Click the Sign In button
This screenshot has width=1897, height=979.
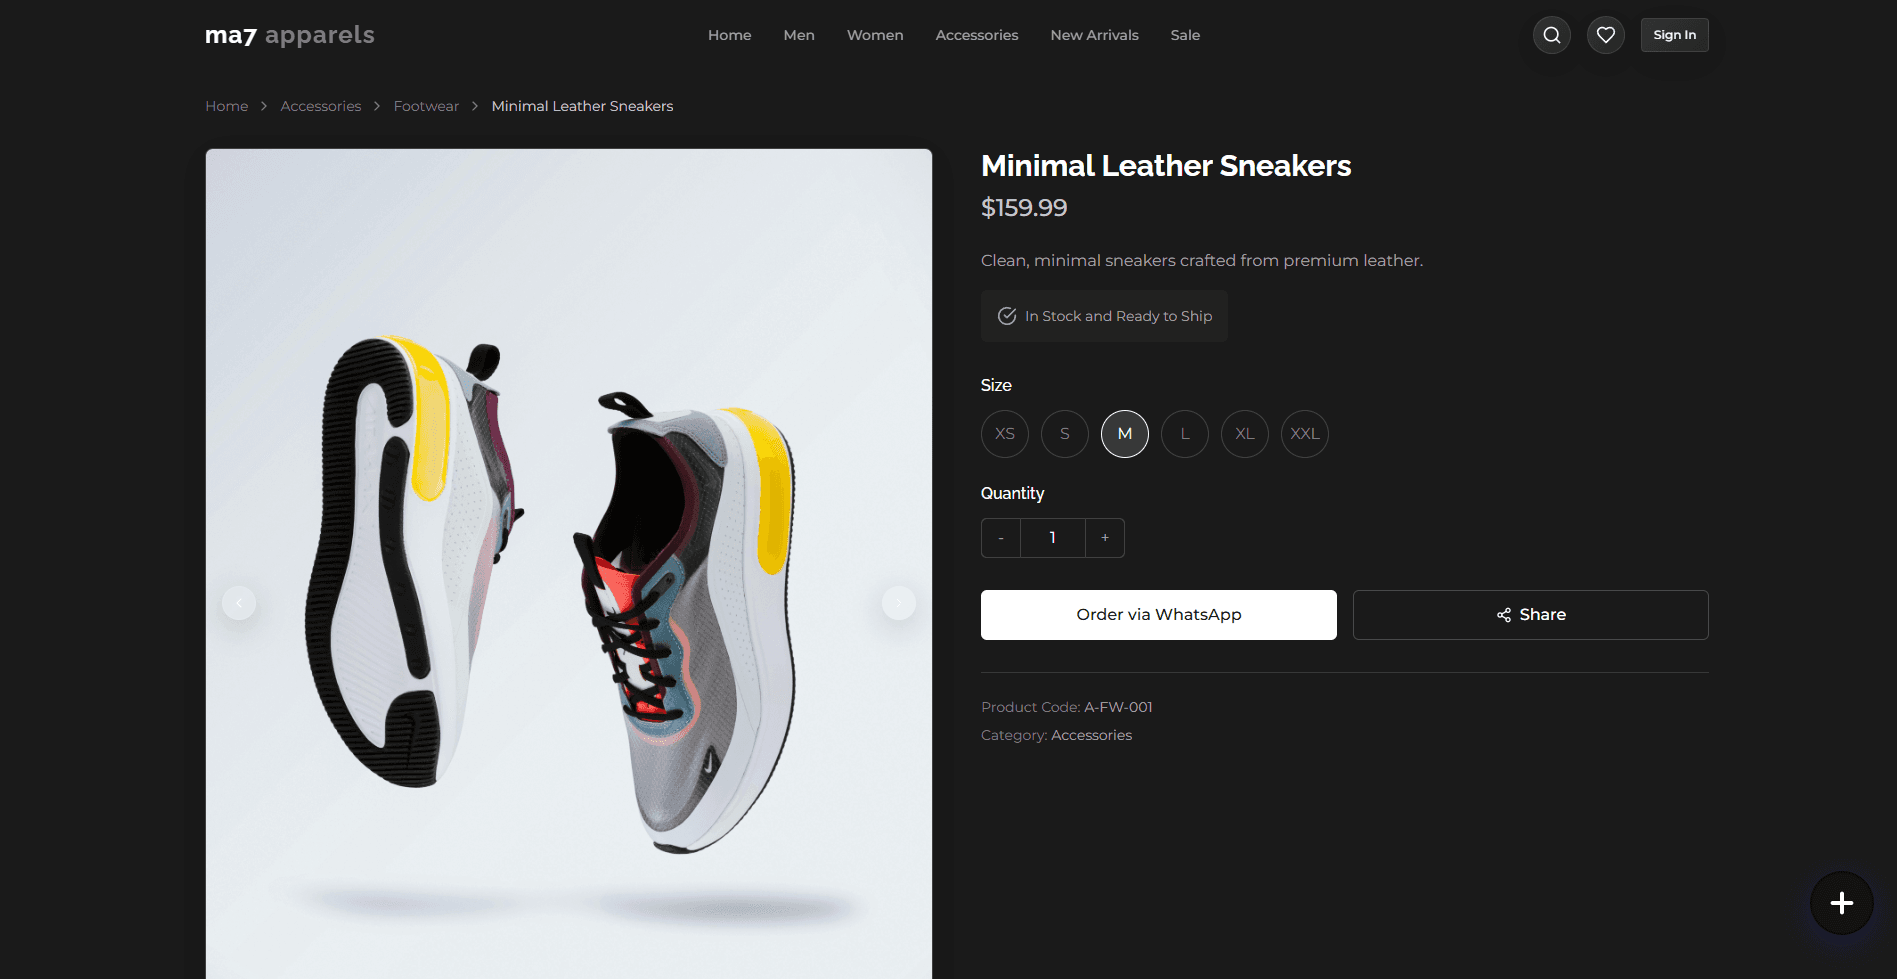pyautogui.click(x=1674, y=35)
